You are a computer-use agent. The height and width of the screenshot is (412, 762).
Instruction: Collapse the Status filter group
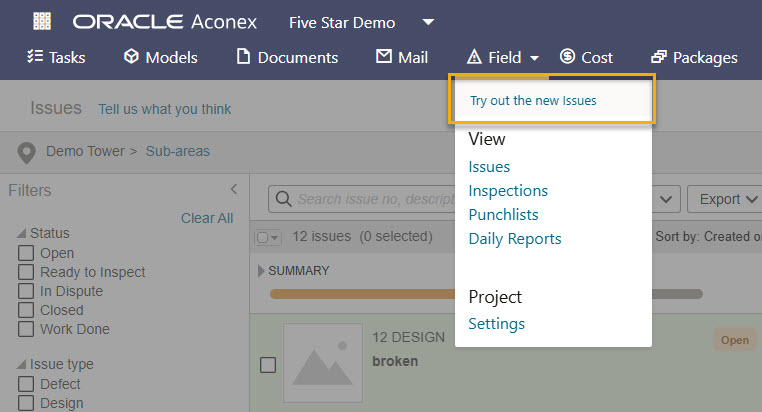point(21,233)
